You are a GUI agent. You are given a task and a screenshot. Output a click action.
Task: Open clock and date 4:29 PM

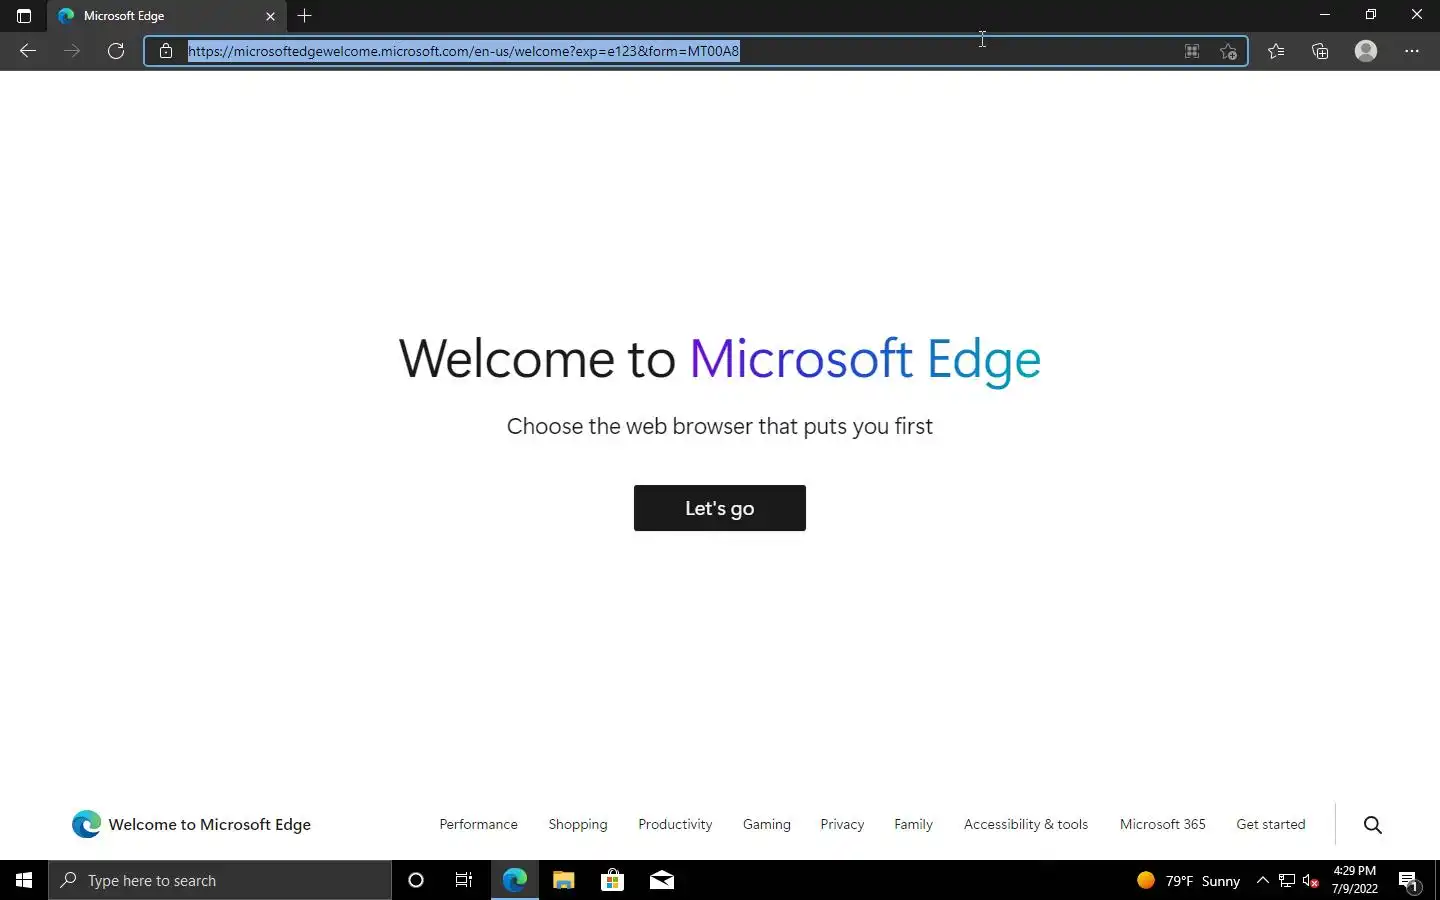coord(1355,880)
